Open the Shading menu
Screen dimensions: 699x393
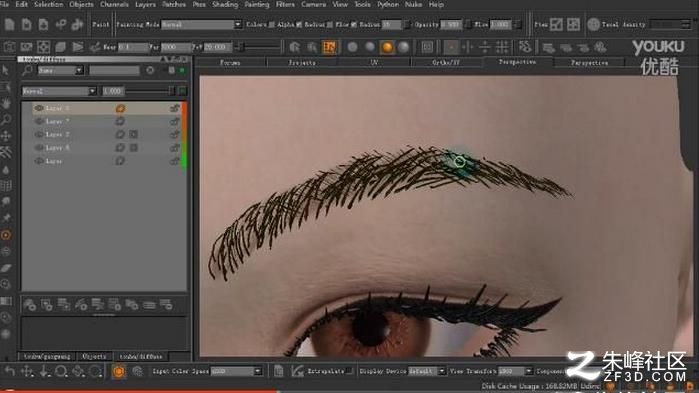[225, 4]
